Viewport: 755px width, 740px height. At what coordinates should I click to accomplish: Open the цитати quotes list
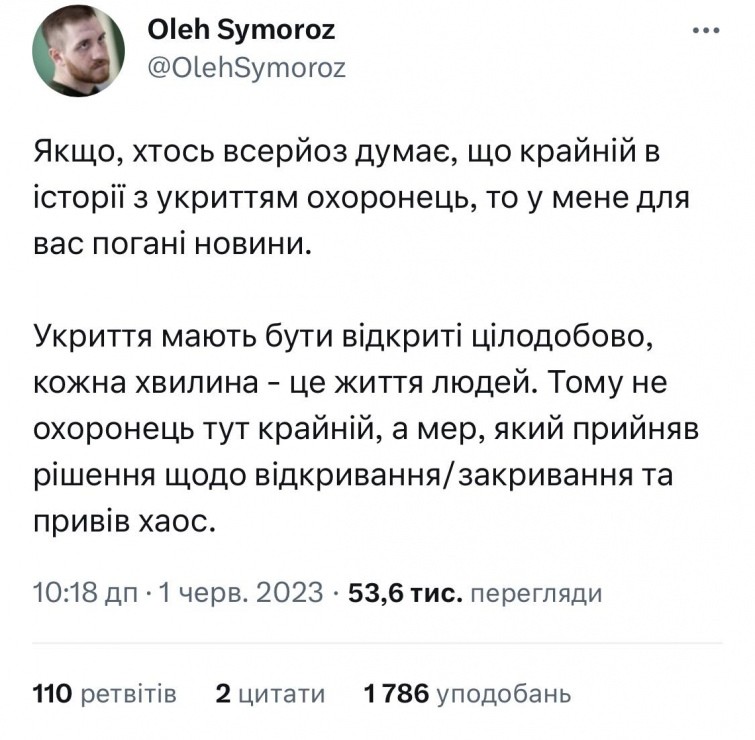283,693
